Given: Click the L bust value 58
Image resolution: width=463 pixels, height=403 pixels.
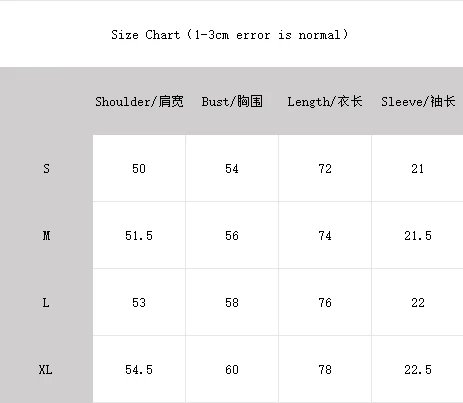Looking at the screenshot, I should pyautogui.click(x=232, y=303).
